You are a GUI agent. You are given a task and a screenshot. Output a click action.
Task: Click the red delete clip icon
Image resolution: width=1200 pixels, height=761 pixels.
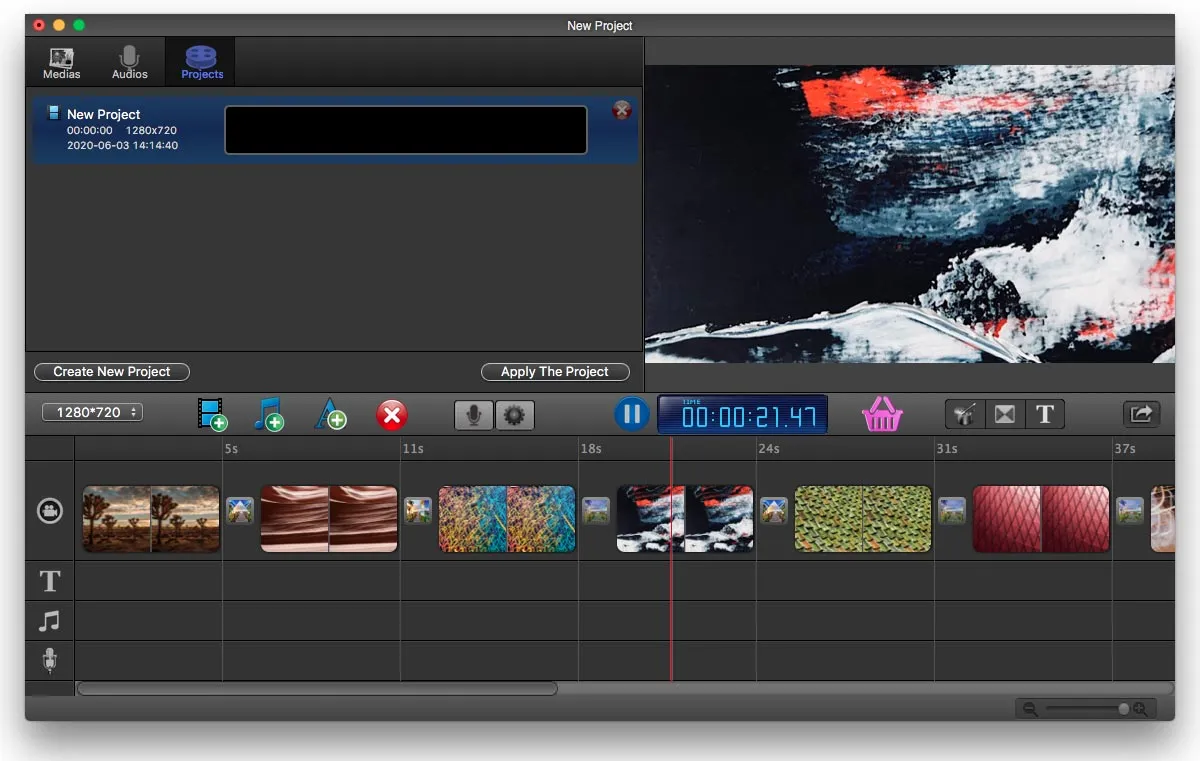[391, 414]
